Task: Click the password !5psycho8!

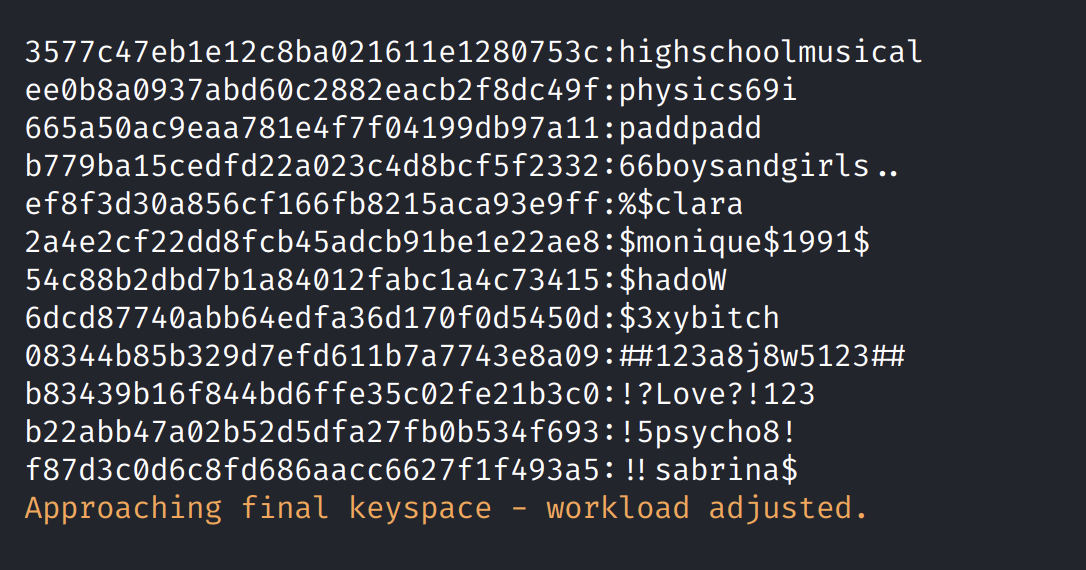Action: 708,432
